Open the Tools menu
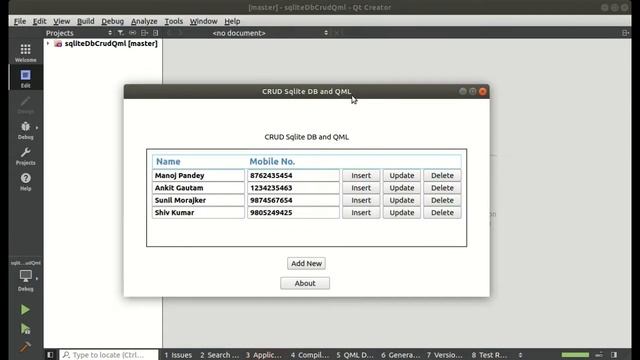The width and height of the screenshot is (640, 360). tap(173, 21)
